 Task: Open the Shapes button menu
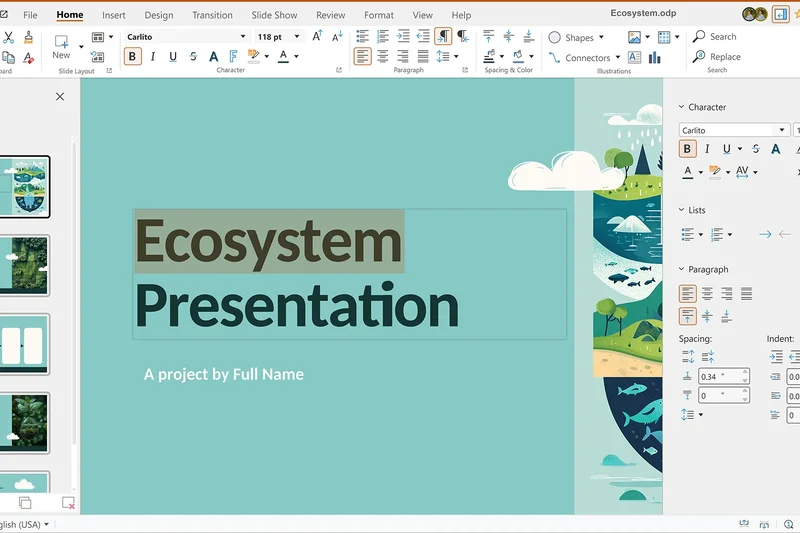click(x=576, y=37)
